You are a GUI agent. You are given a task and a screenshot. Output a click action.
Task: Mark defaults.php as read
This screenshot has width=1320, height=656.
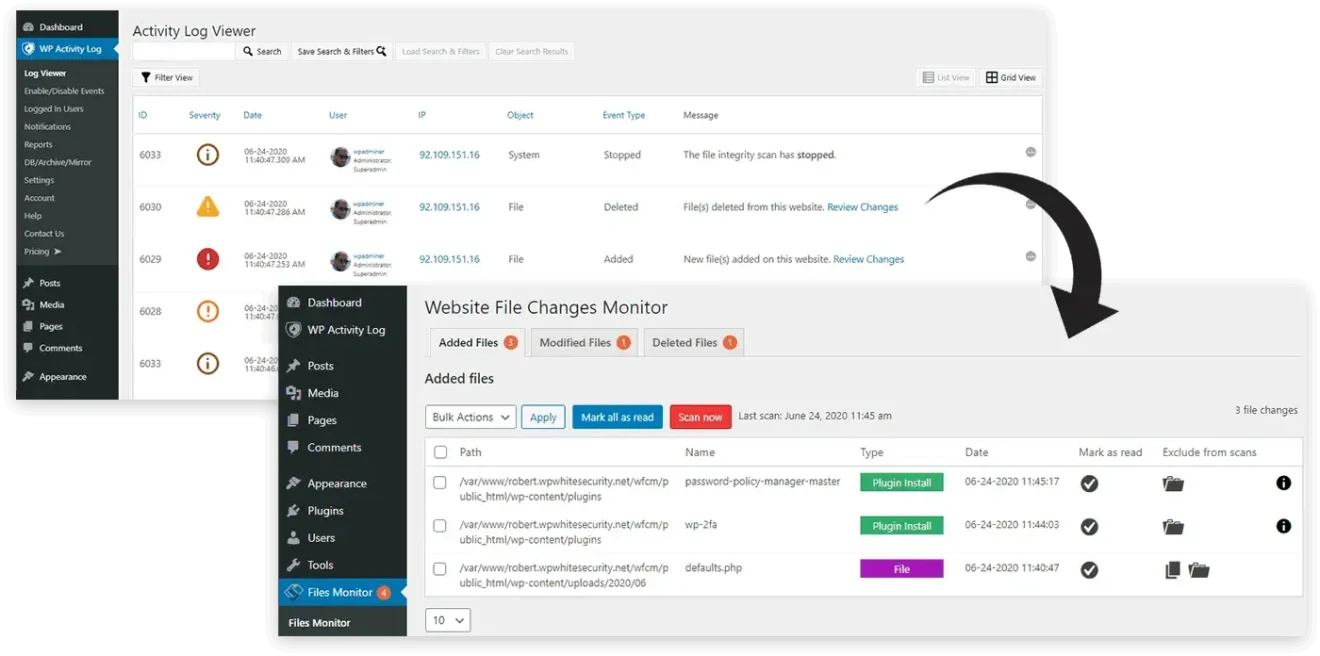(x=1089, y=570)
